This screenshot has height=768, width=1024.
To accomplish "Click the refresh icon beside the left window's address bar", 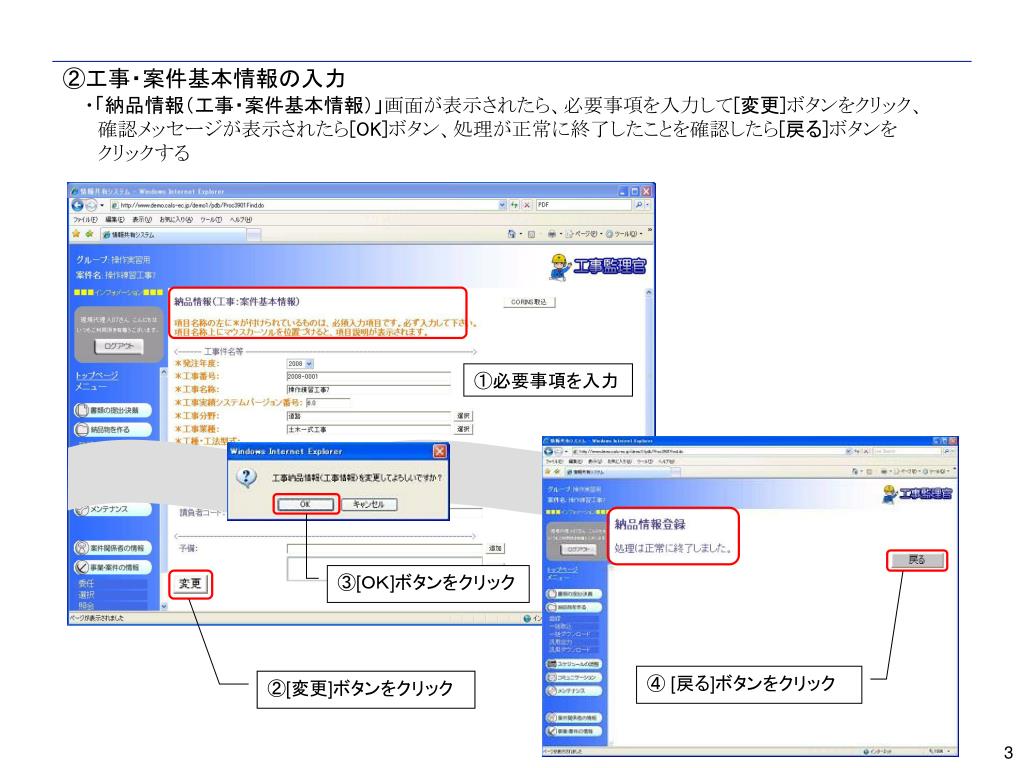I will pyautogui.click(x=515, y=205).
